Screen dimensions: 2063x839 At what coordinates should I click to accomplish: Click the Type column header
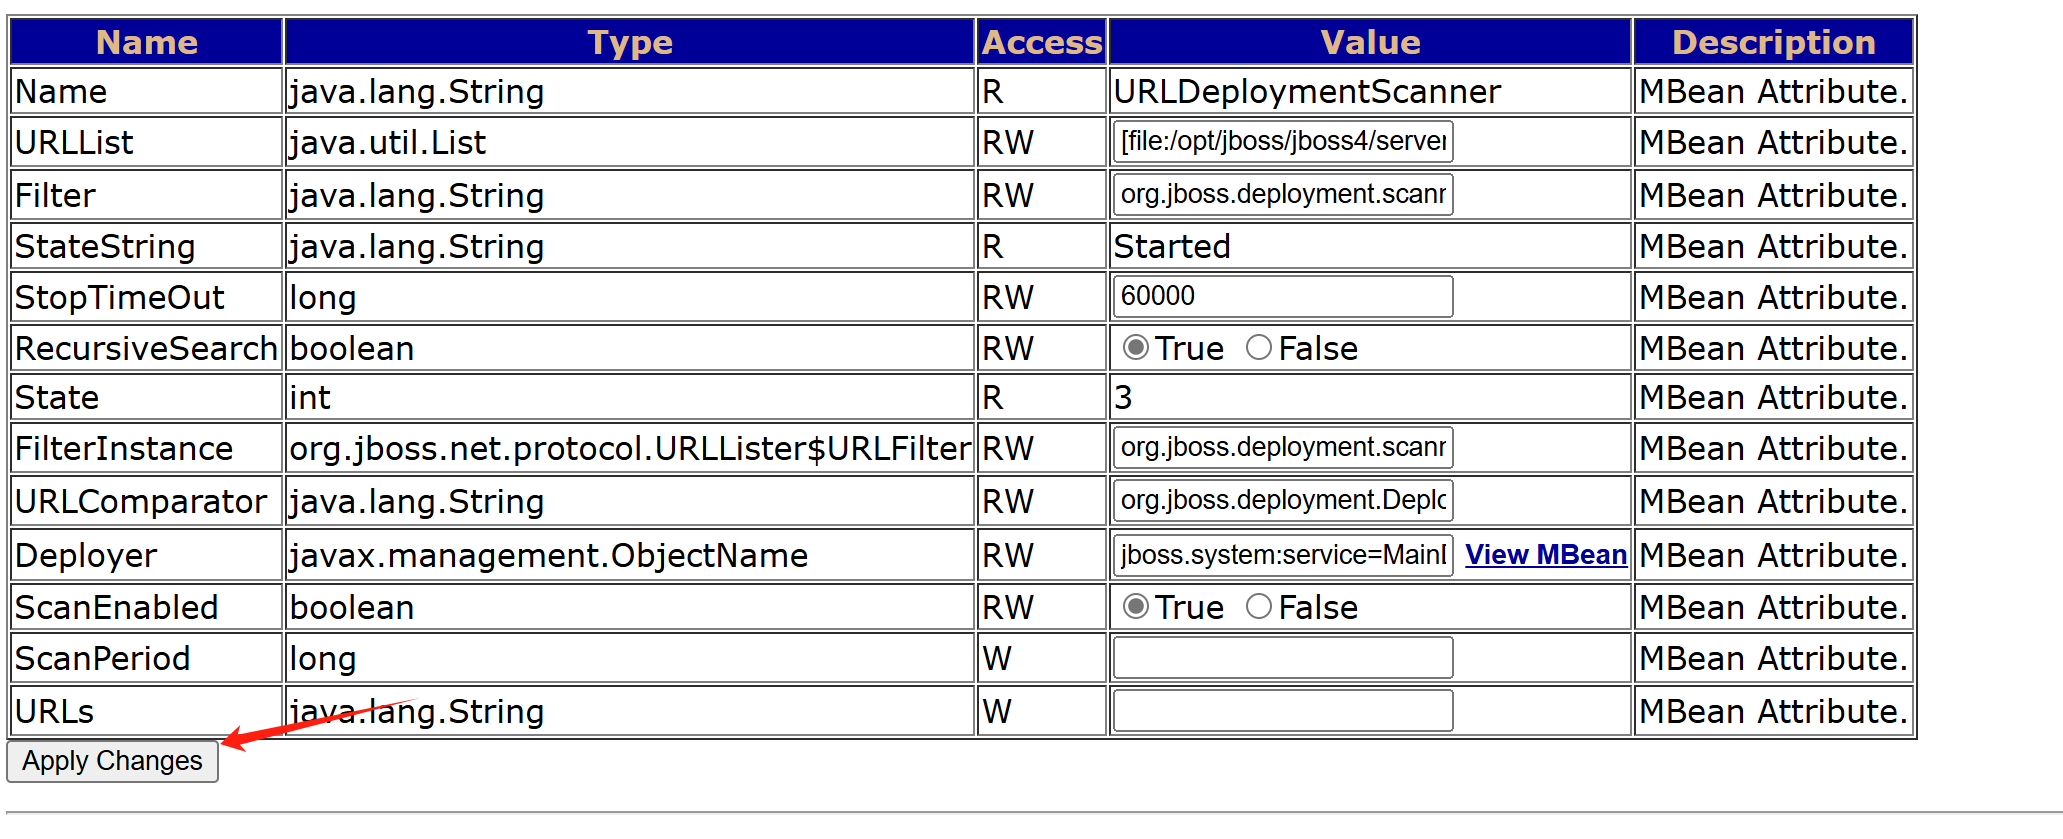(x=630, y=42)
